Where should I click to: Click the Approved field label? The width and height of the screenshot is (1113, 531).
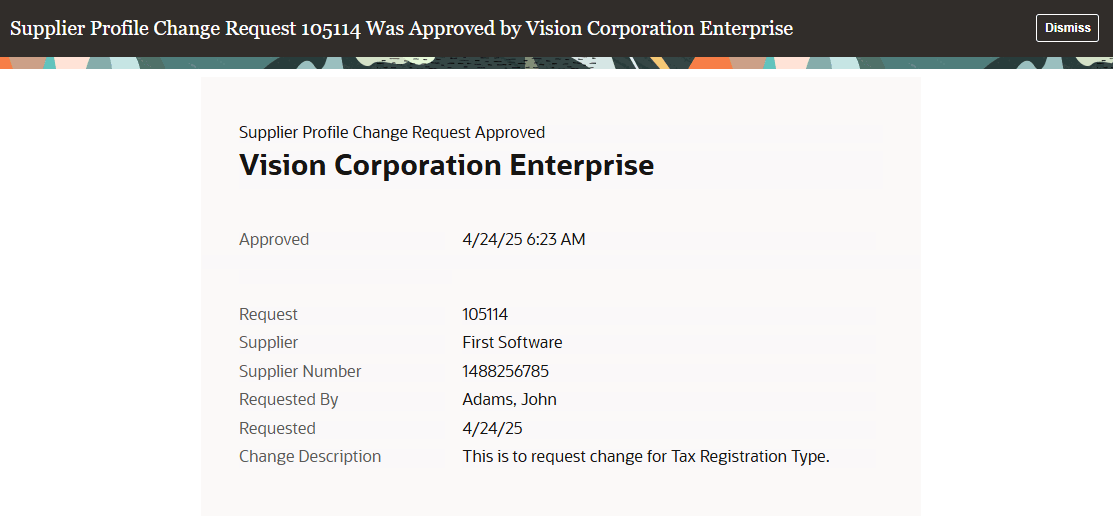click(x=274, y=239)
